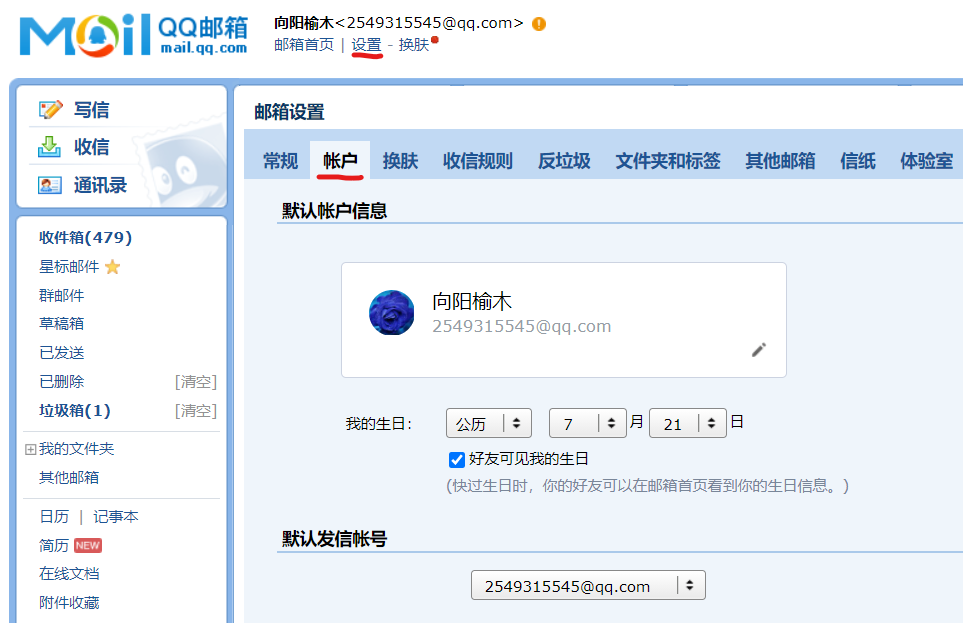
Task: Uncheck 好友可见我的生日 checkbox
Action: point(457,460)
